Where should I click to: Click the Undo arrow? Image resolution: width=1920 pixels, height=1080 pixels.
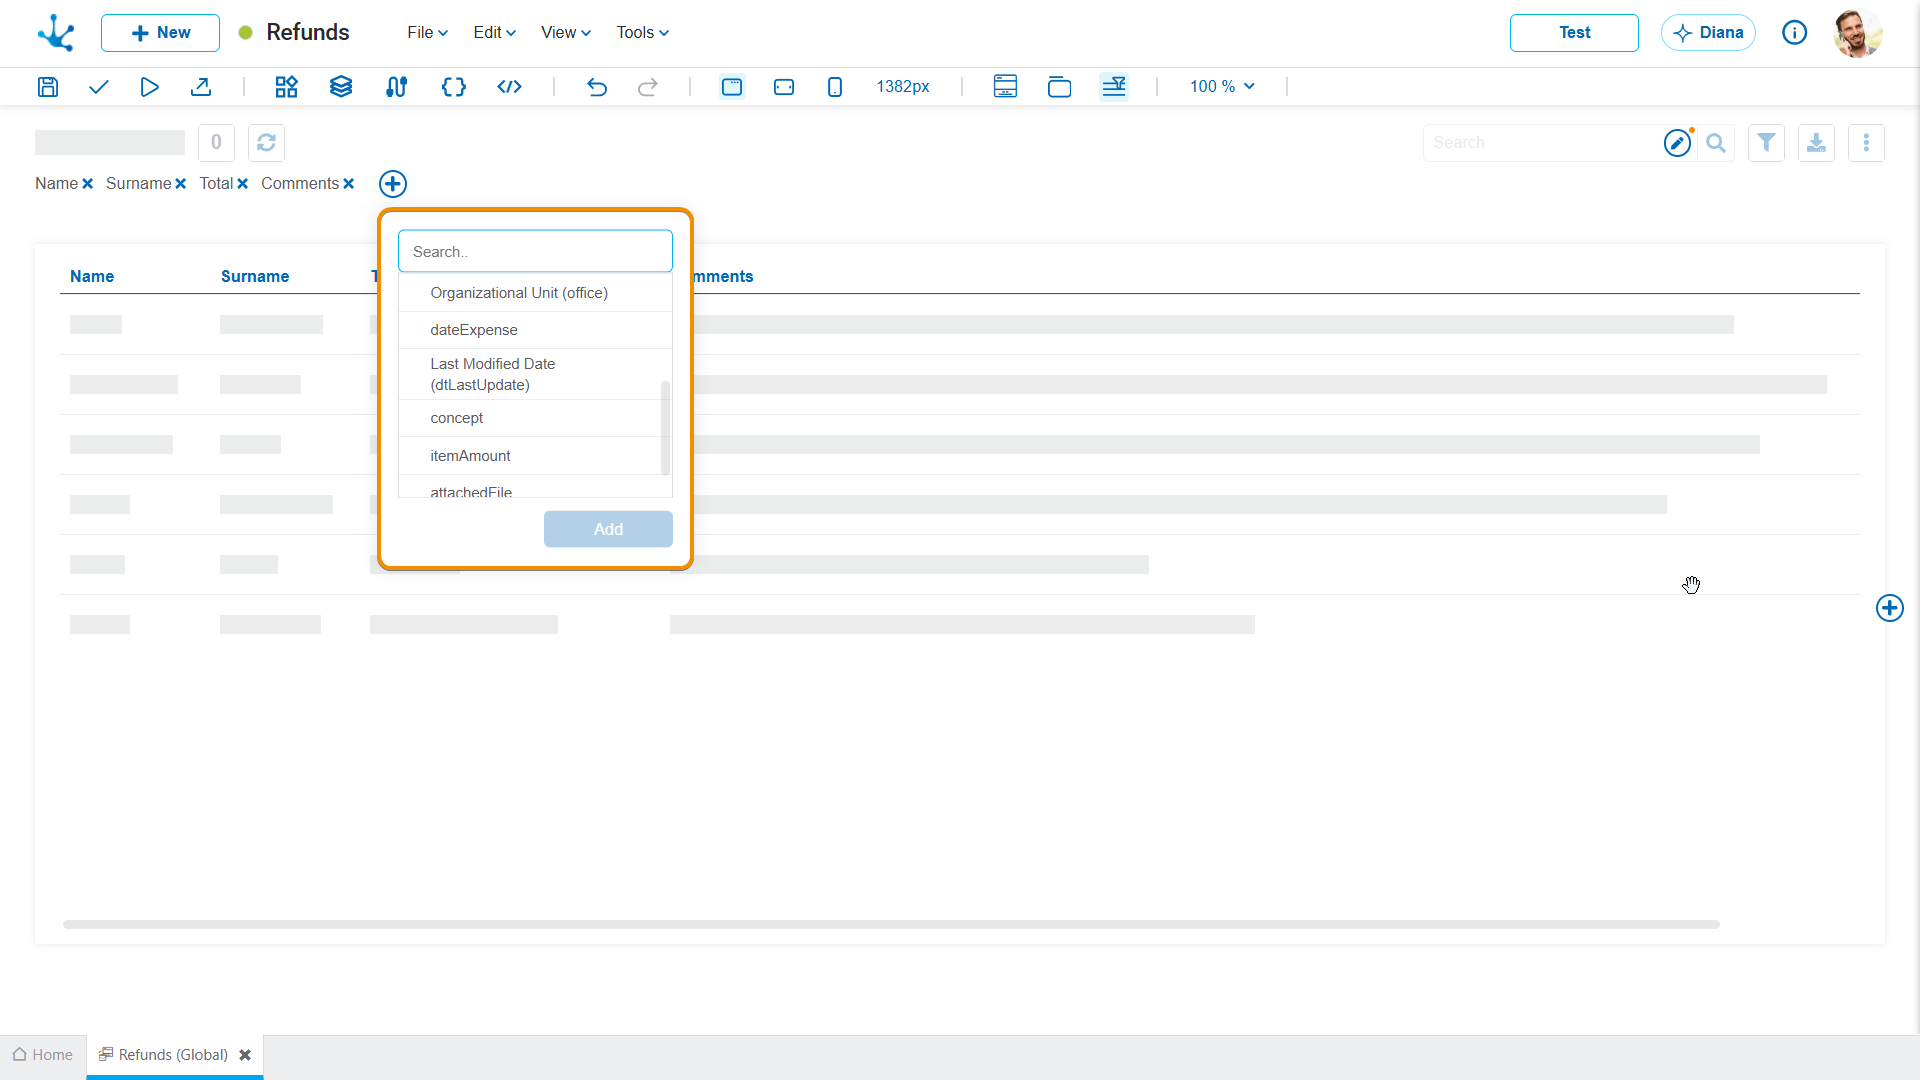(x=597, y=87)
